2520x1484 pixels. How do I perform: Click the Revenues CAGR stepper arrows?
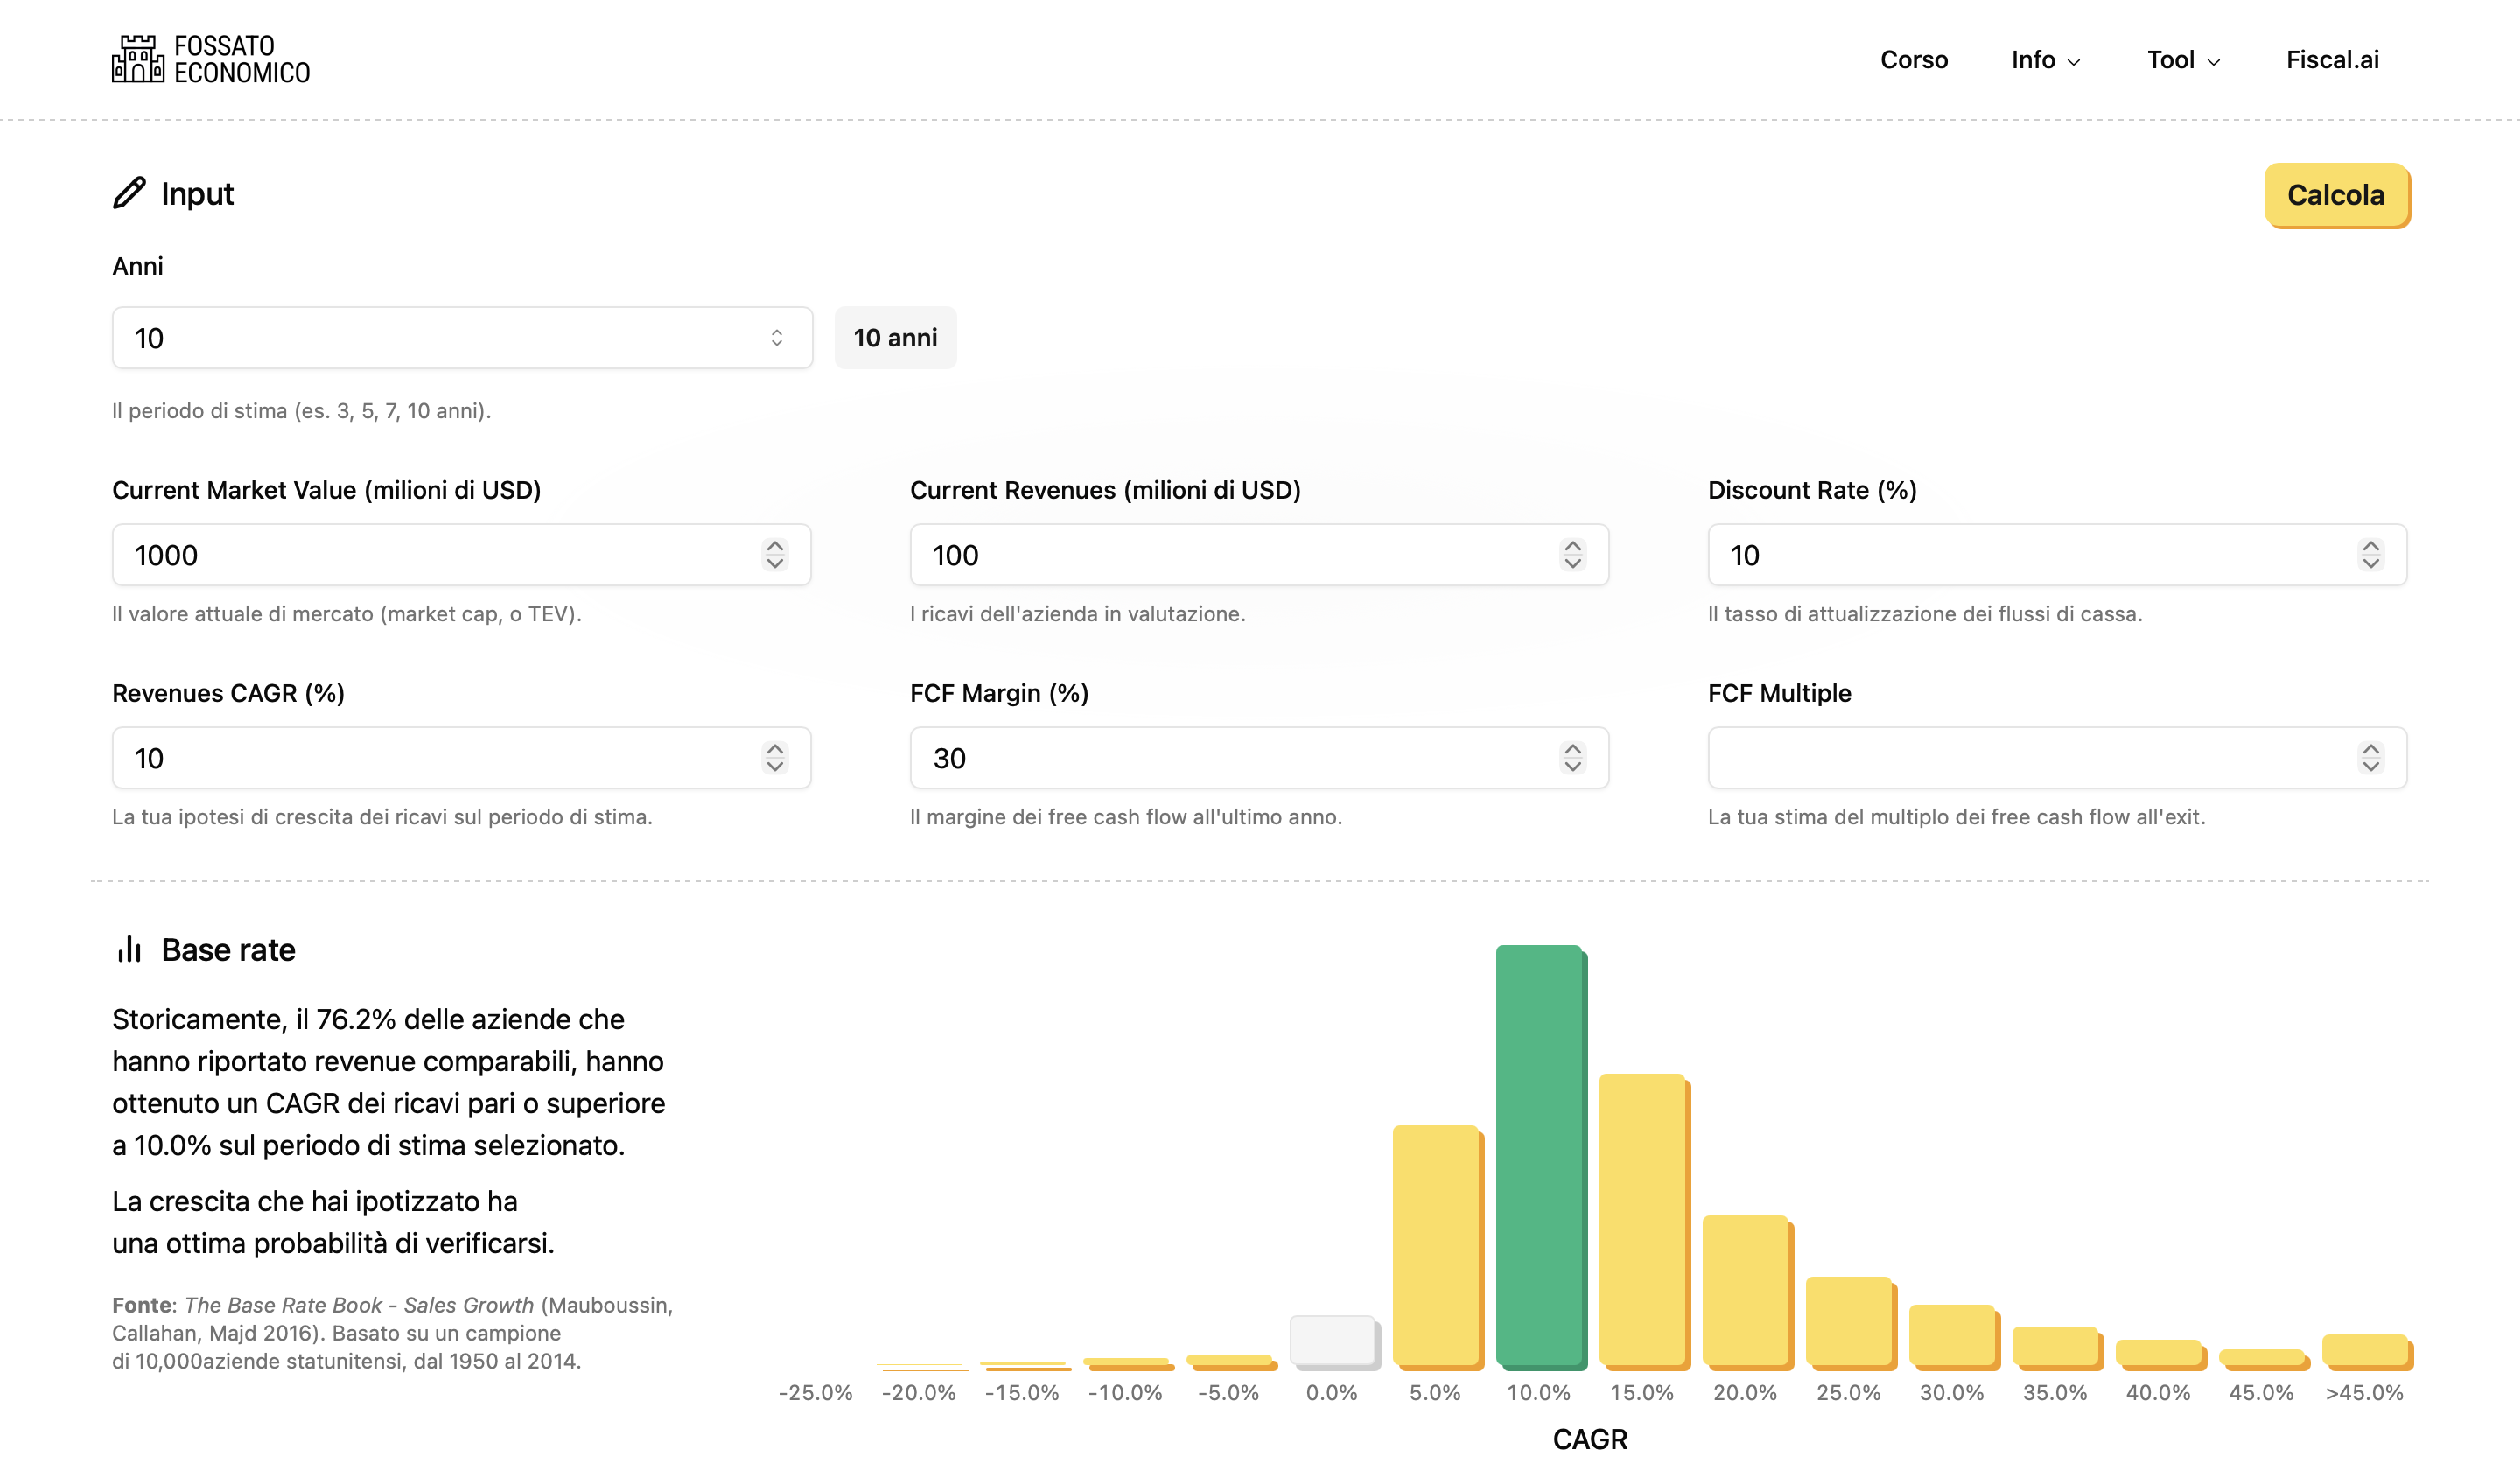[775, 758]
